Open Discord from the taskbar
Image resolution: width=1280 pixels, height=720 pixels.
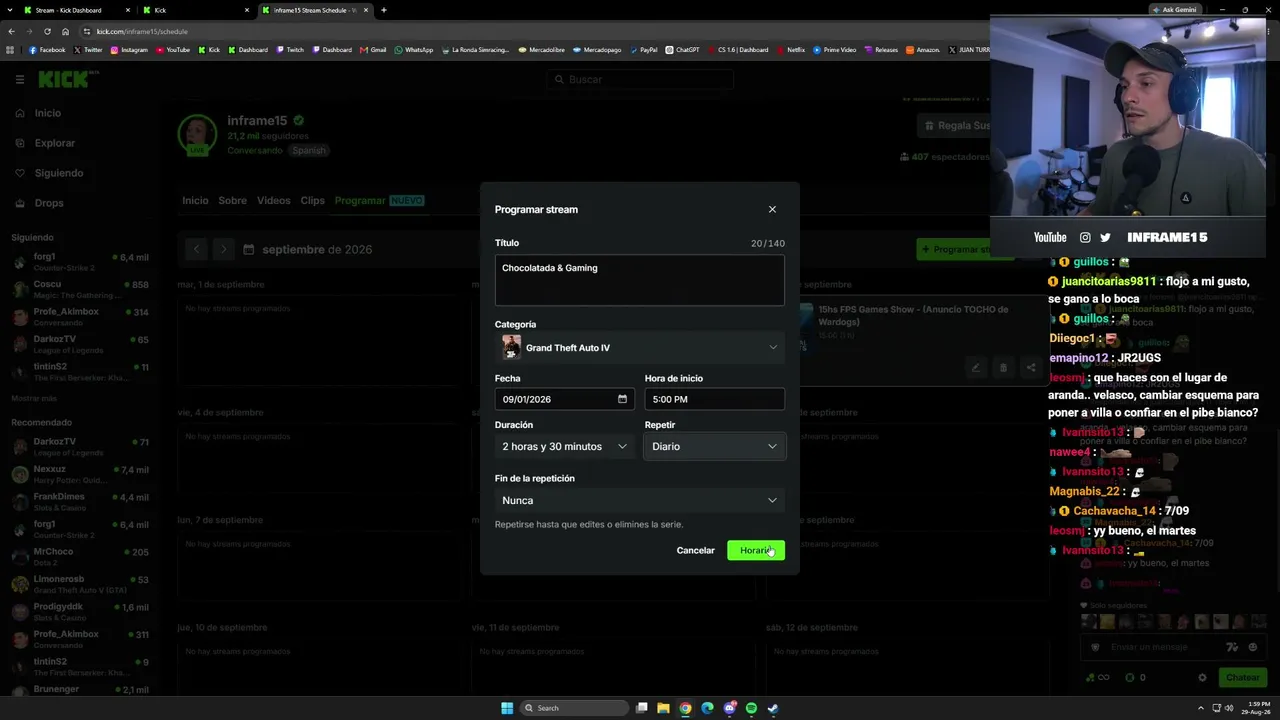click(729, 708)
